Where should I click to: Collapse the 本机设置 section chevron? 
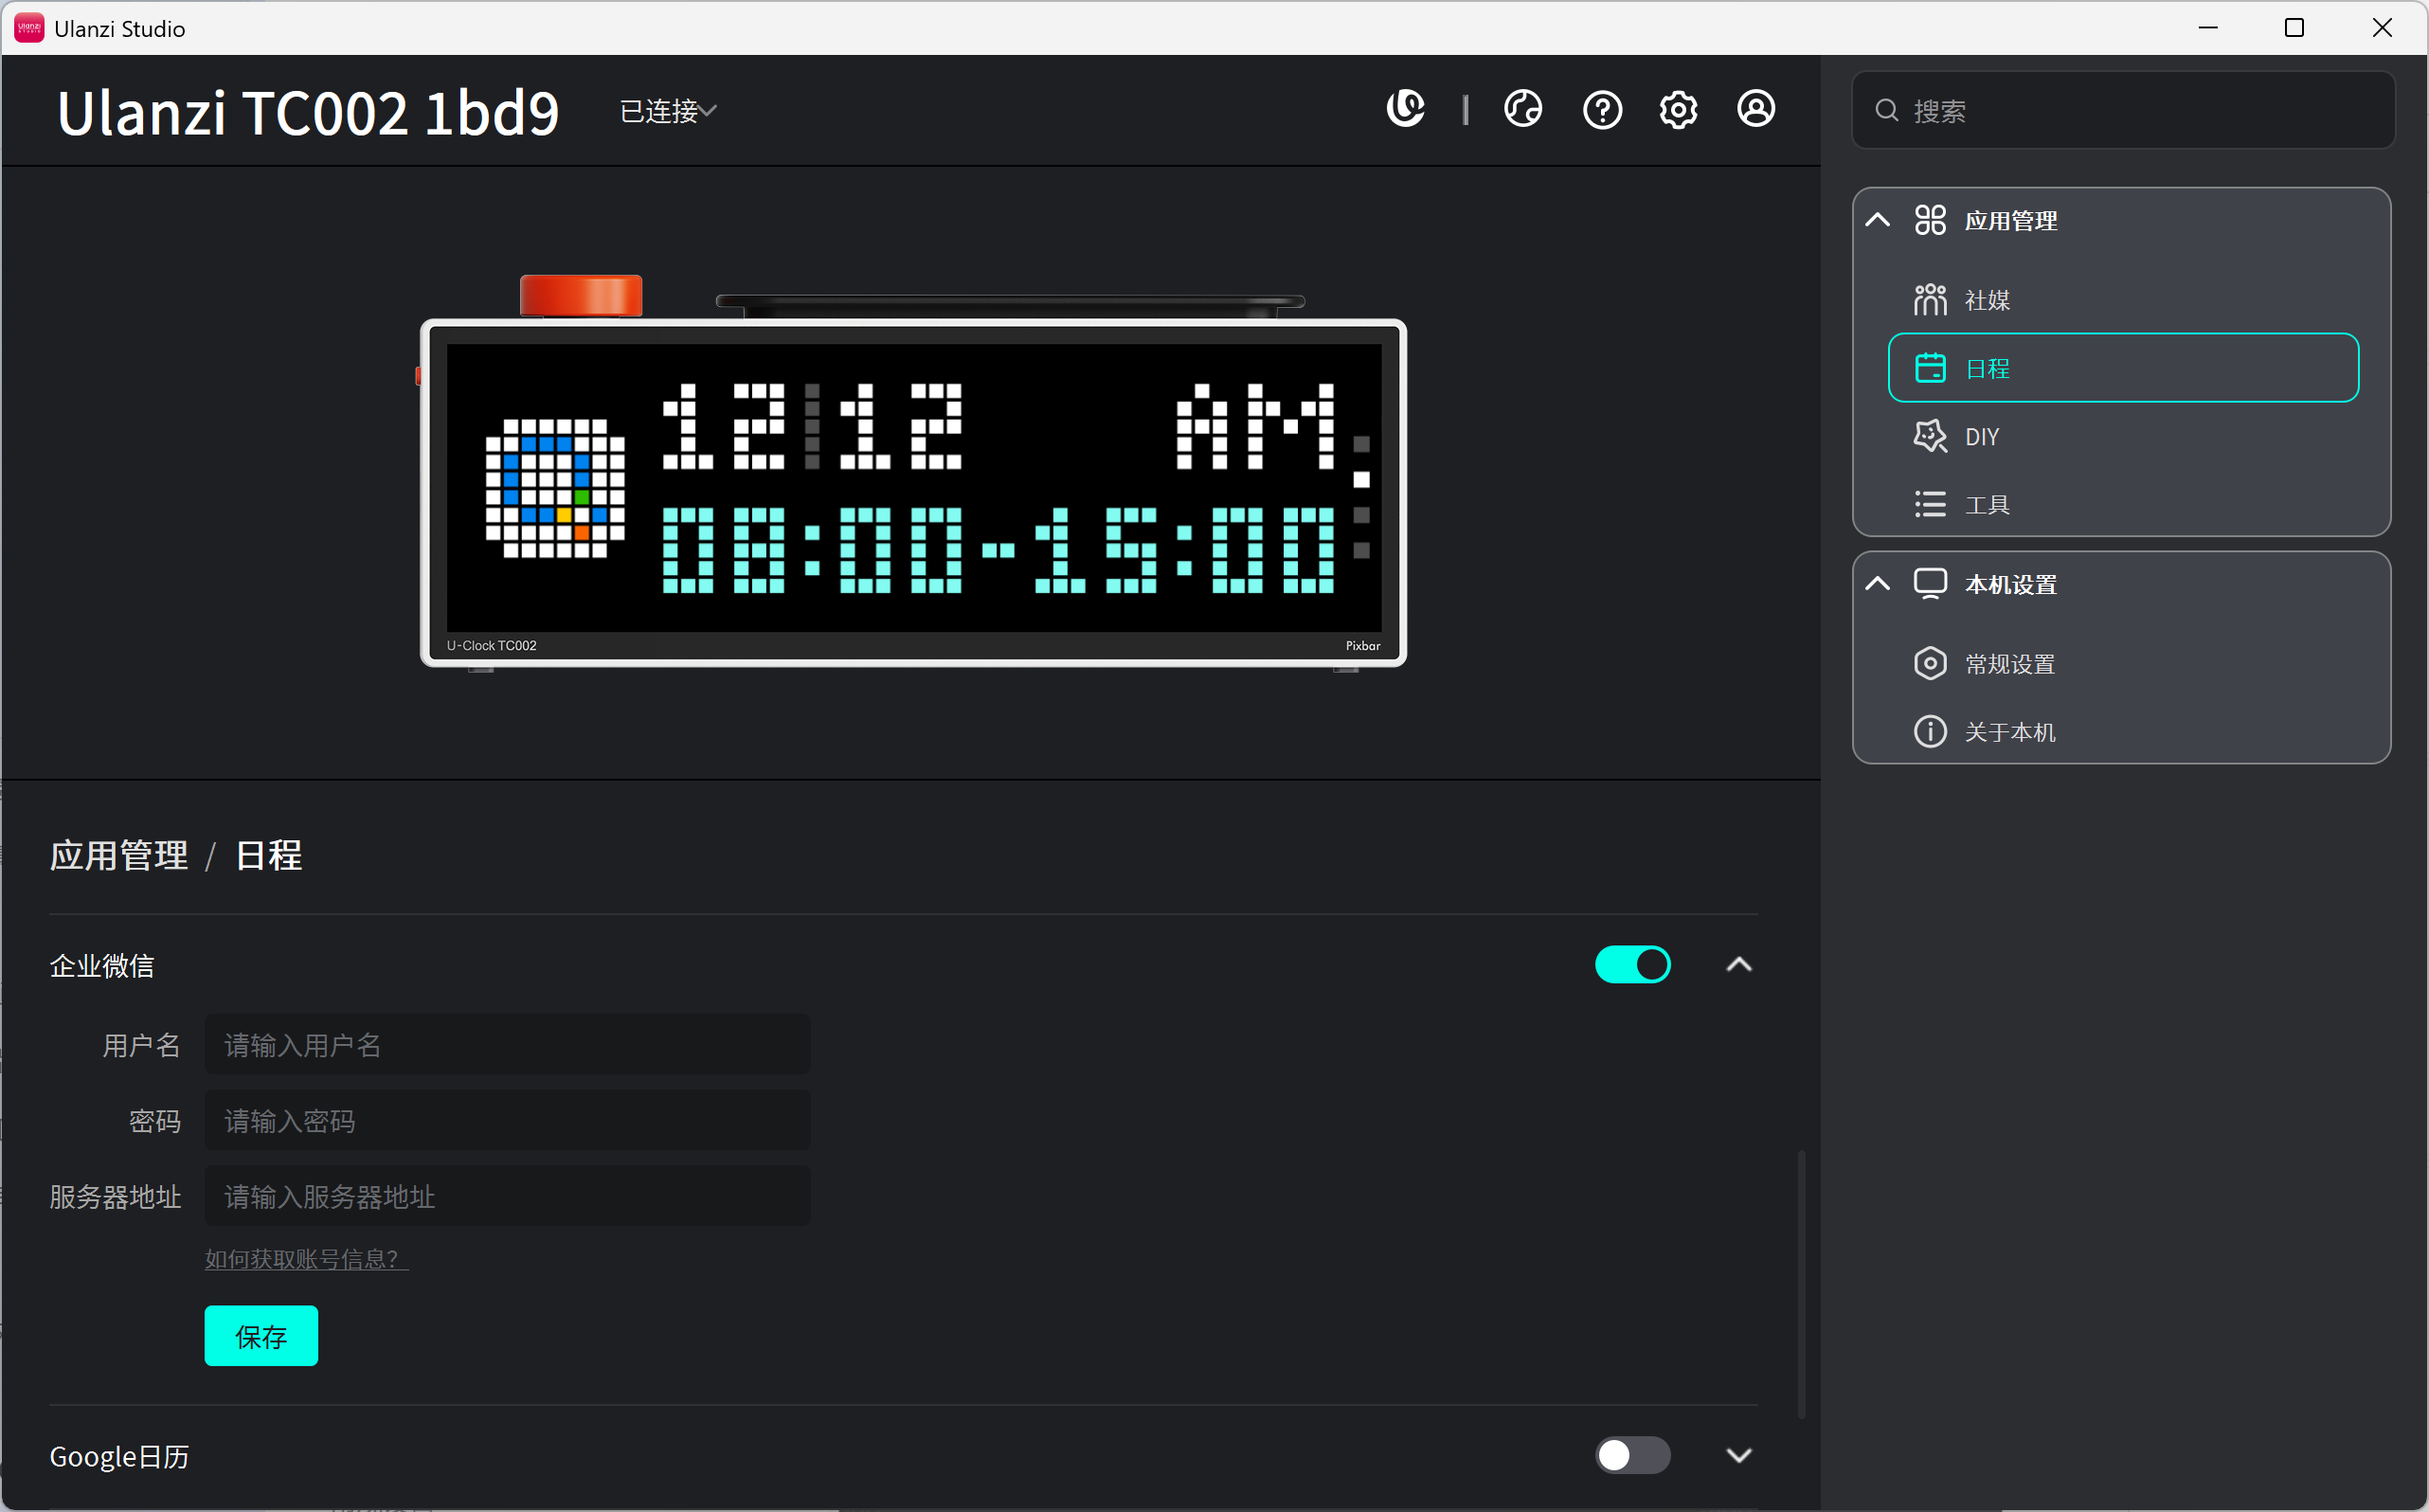point(1877,583)
